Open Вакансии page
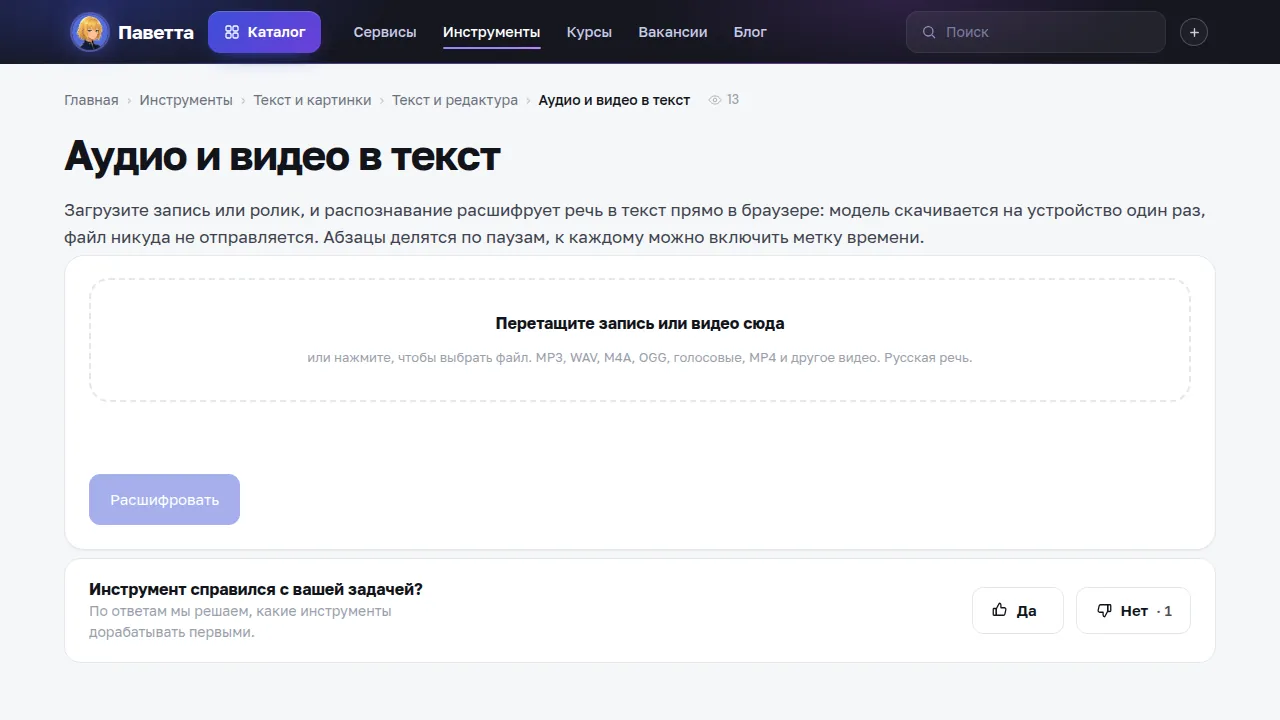1280x720 pixels. [x=673, y=32]
